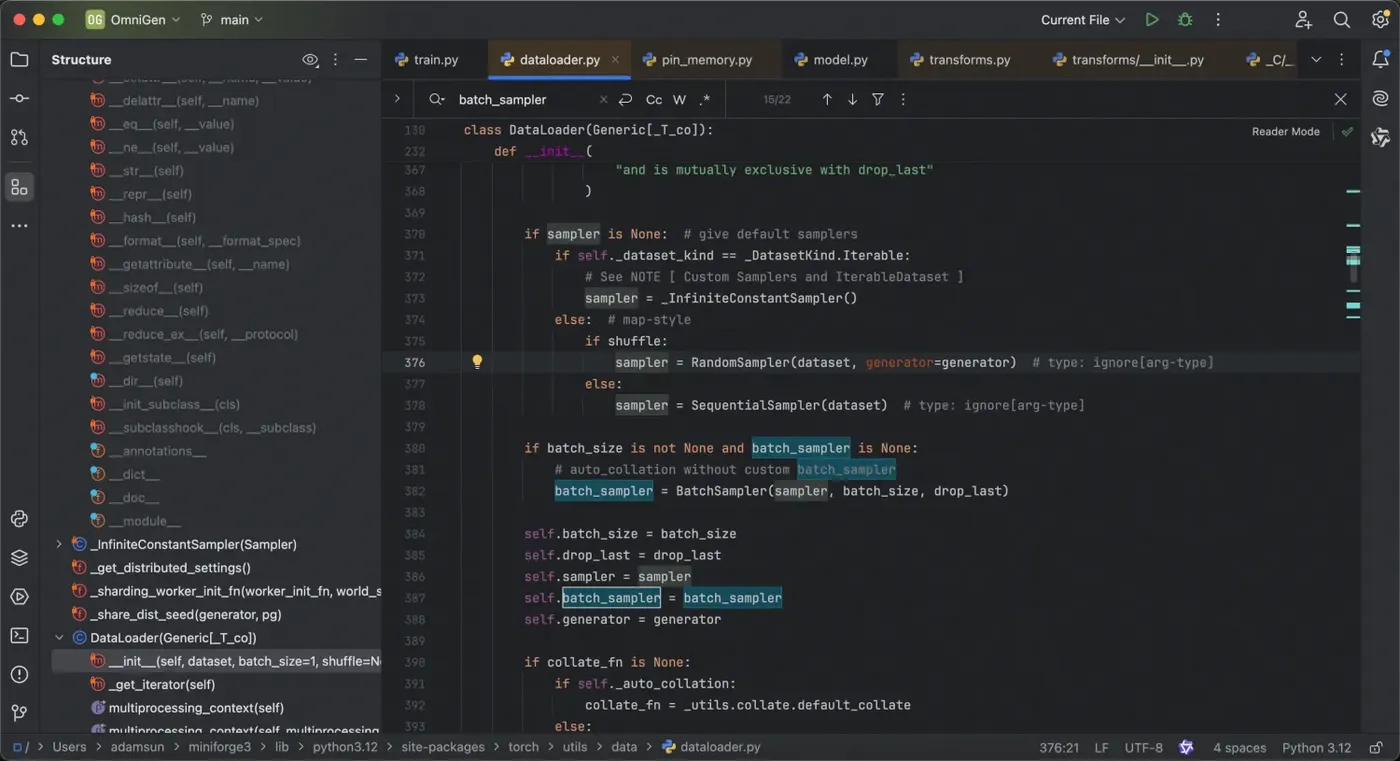Switch to the pin_memory.py tab
Screen dimensions: 1400x761
point(697,60)
